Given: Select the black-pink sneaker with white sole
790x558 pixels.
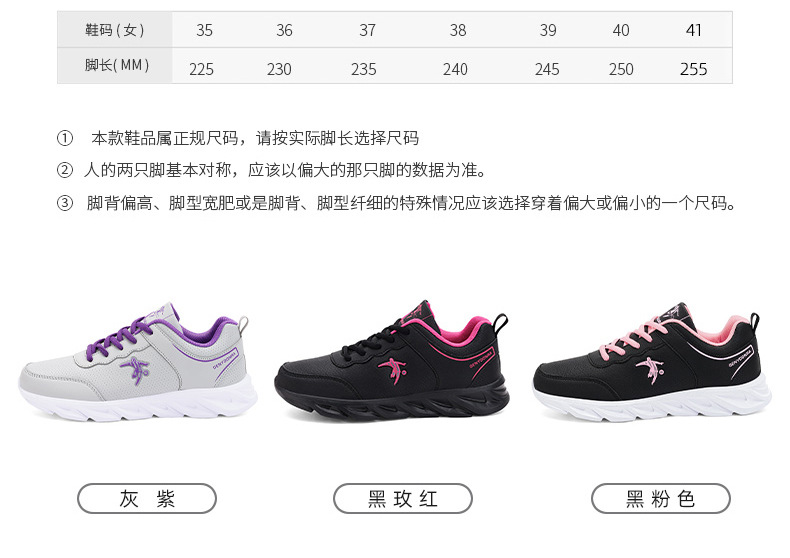Looking at the screenshot, I should (651, 362).
